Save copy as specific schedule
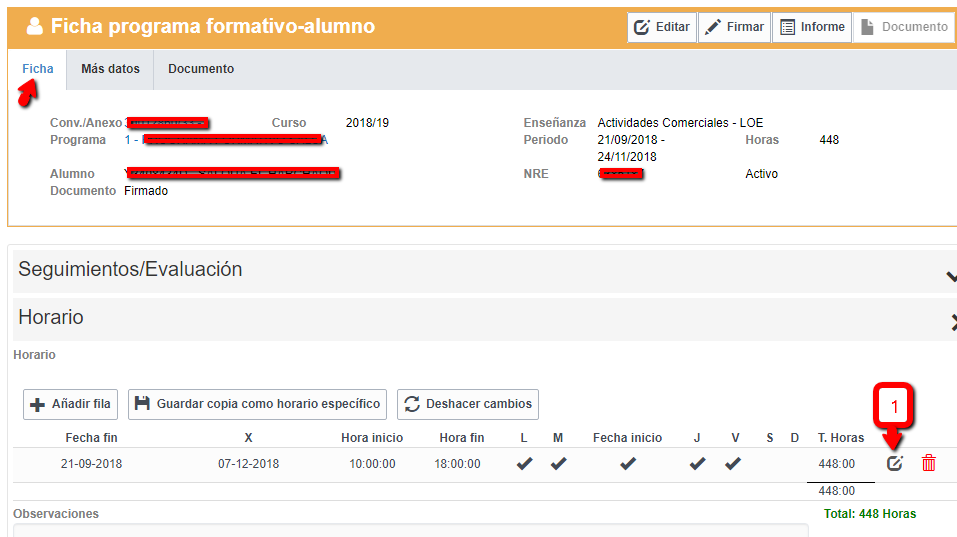This screenshot has height=537, width=957. pos(258,404)
